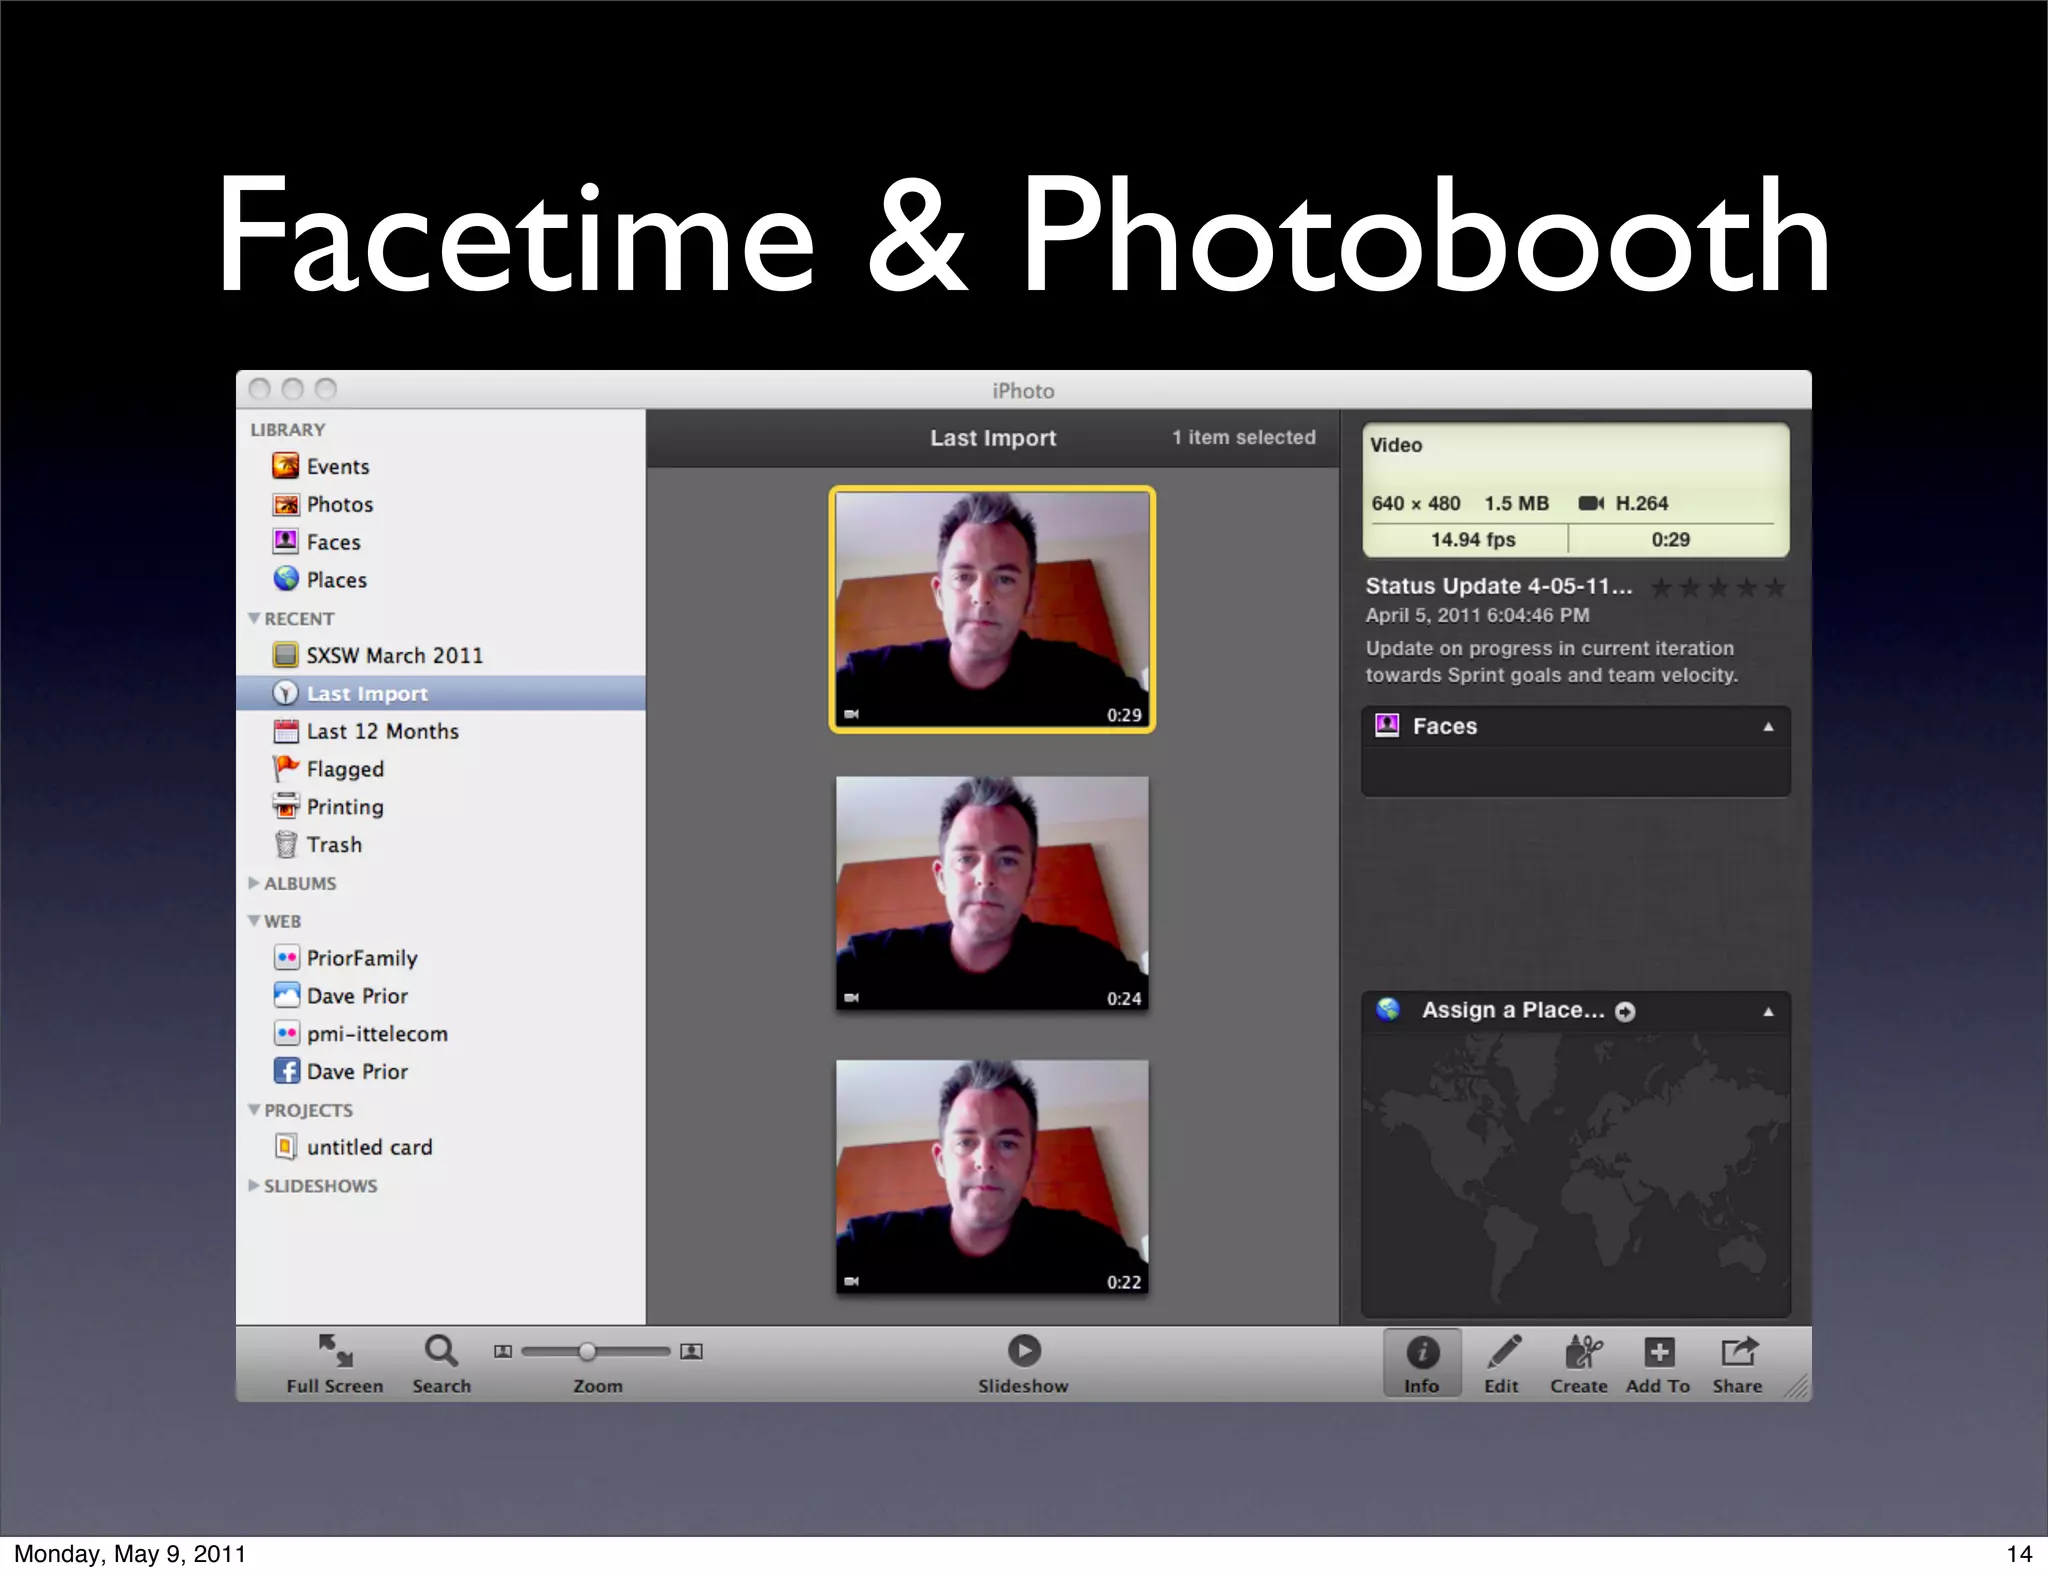Click the Status Update 4-05-11 title
Image resolution: width=2048 pixels, height=1576 pixels.
pyautogui.click(x=1498, y=586)
